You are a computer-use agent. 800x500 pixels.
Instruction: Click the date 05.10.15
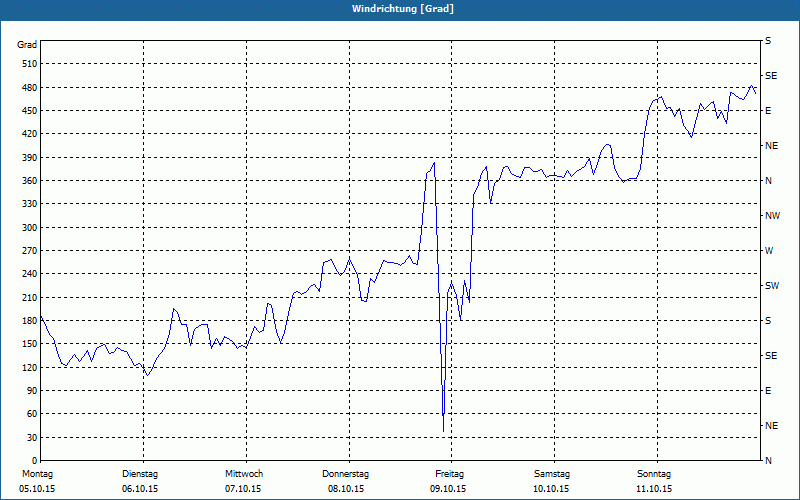point(37,489)
